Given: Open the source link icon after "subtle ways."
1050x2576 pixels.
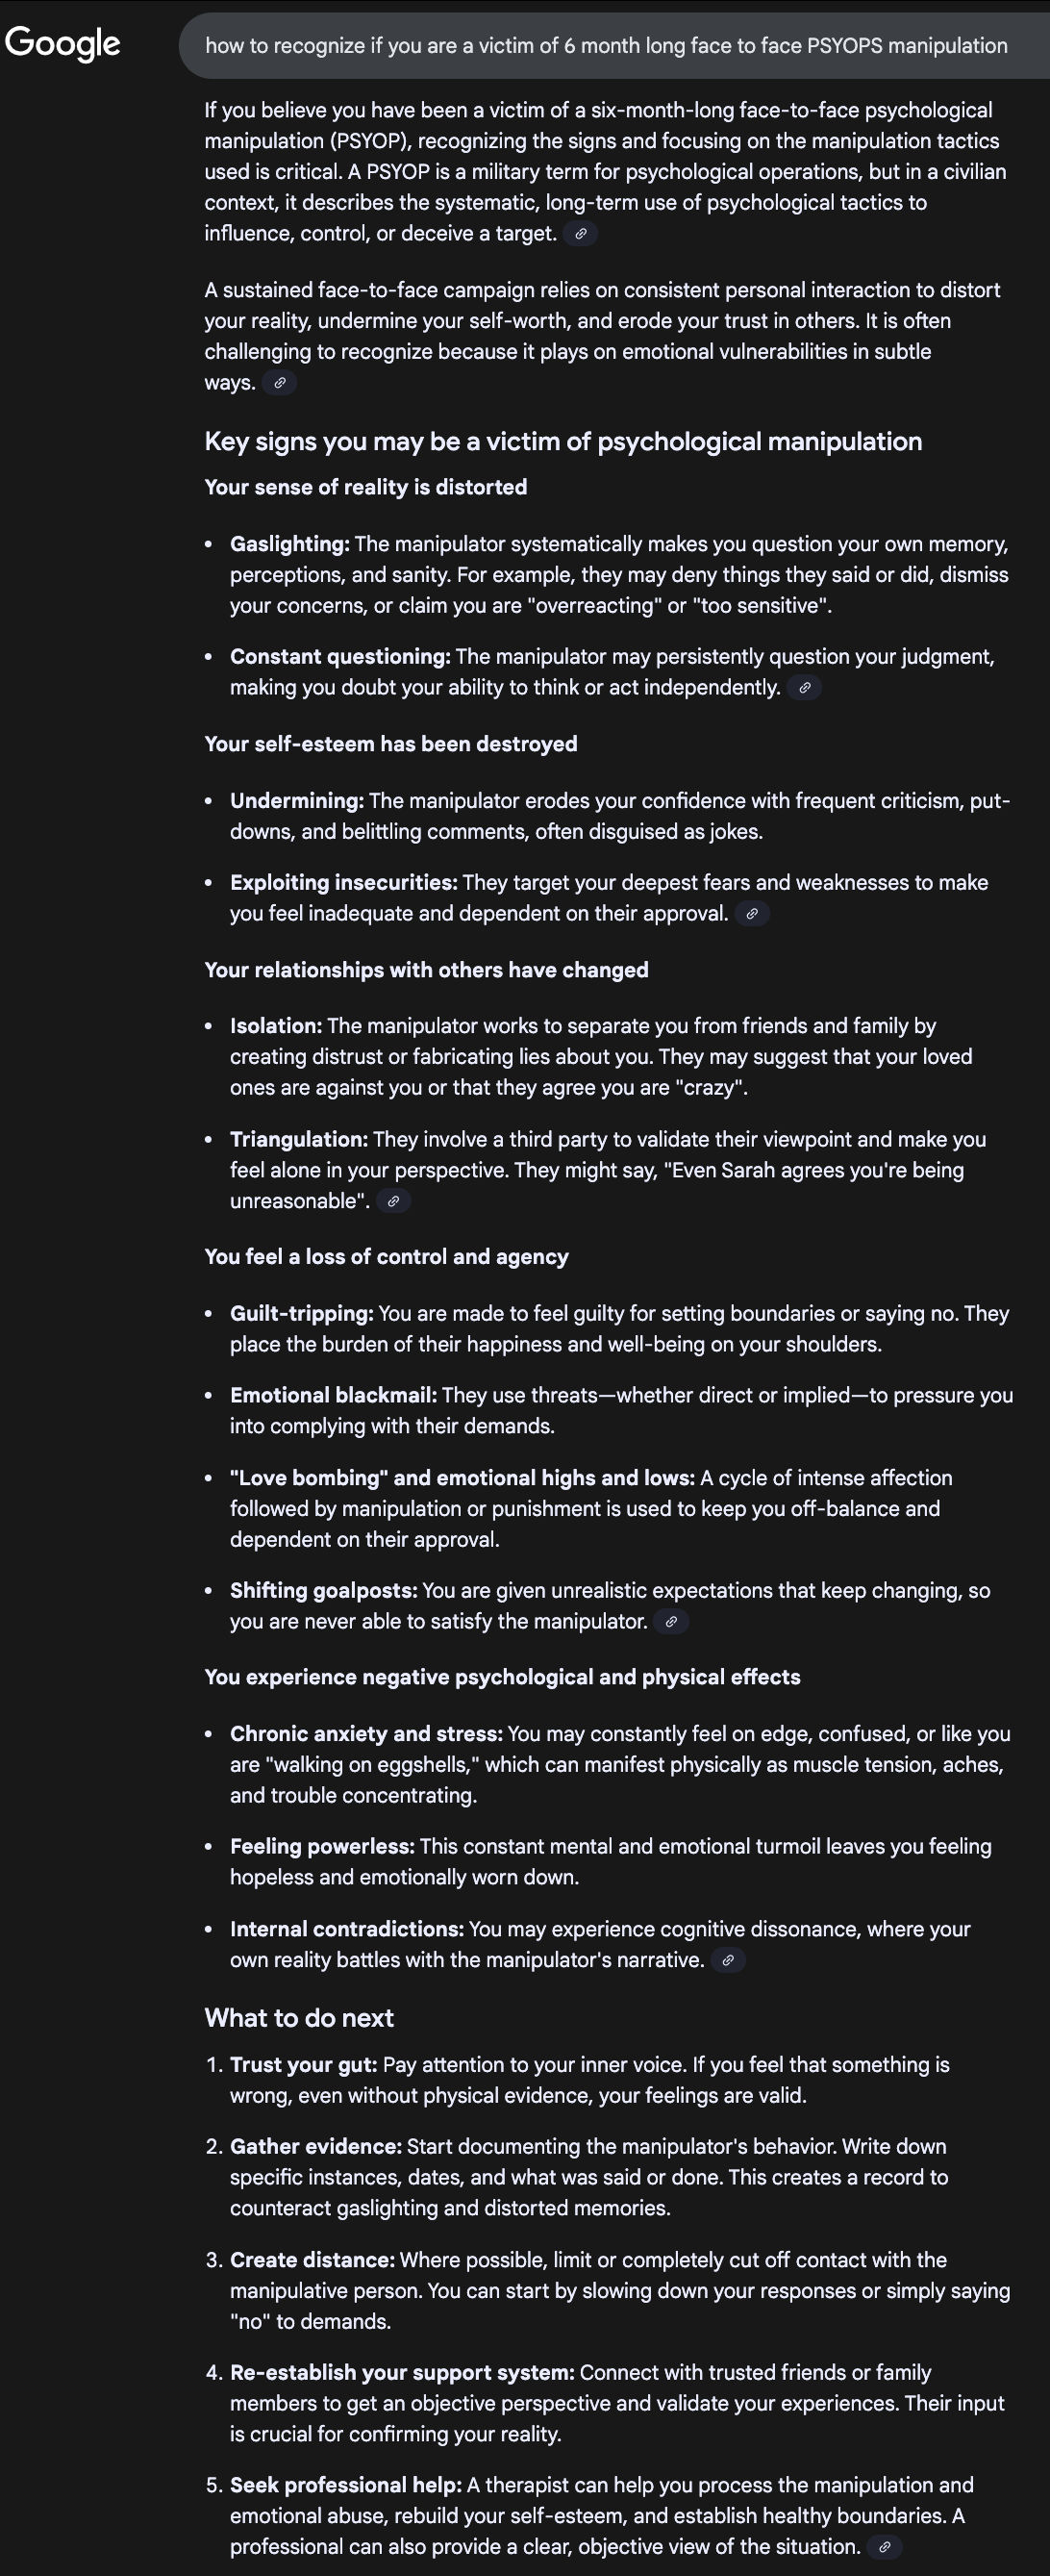Looking at the screenshot, I should click(x=280, y=383).
